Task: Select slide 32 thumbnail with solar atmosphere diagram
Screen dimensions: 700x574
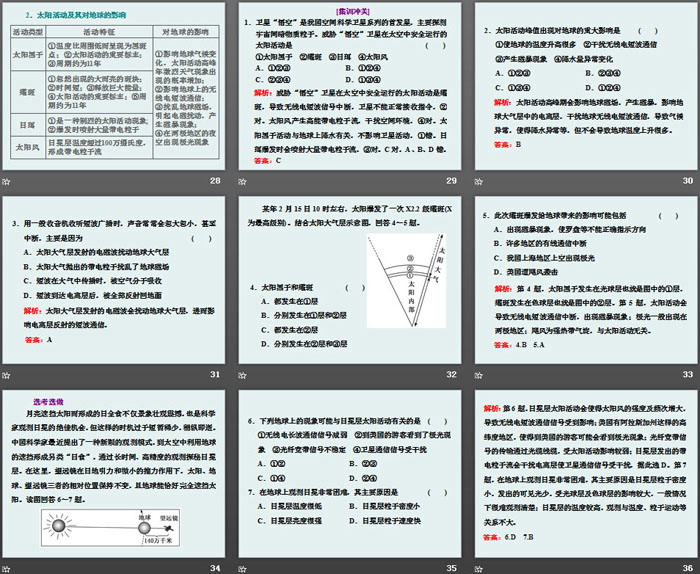Action: coord(350,280)
